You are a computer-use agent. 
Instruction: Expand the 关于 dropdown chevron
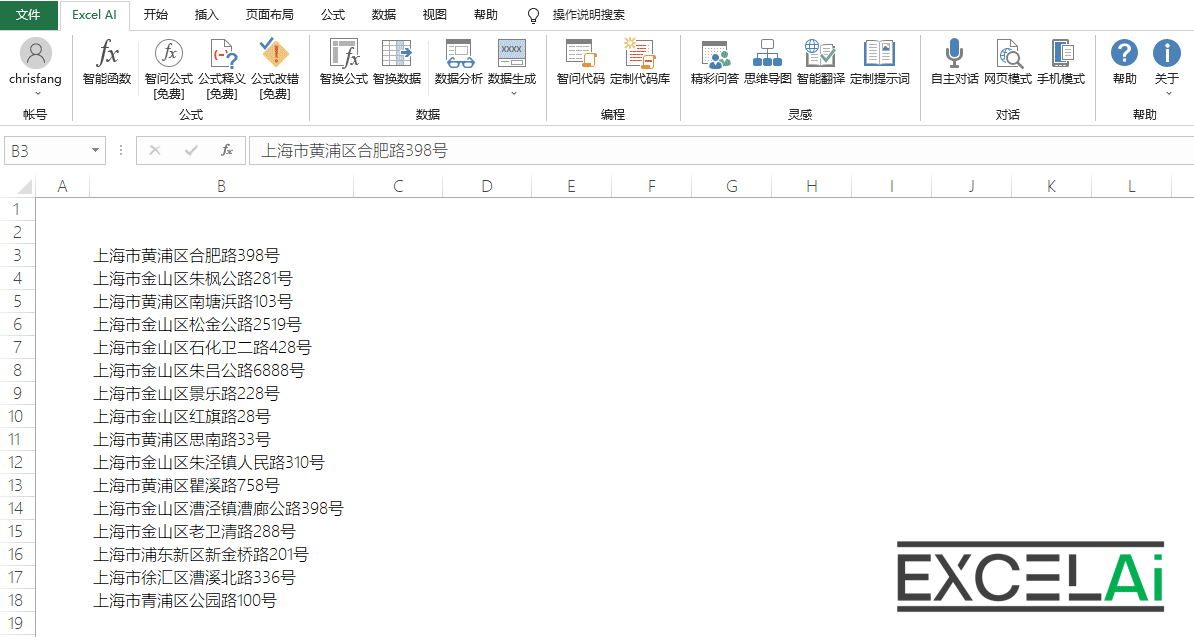point(1167,94)
